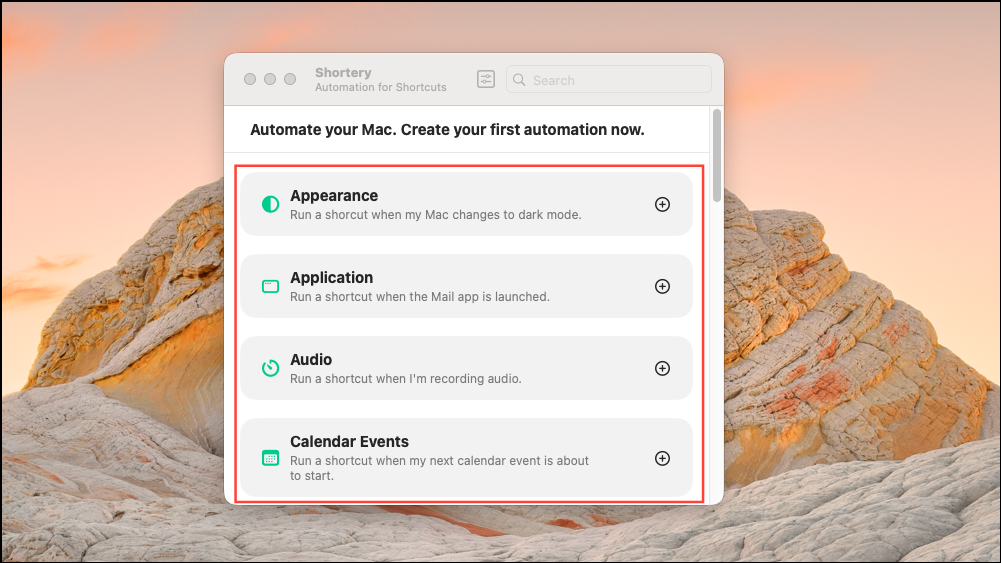Click the Application window icon
The height and width of the screenshot is (563, 1001).
[270, 286]
